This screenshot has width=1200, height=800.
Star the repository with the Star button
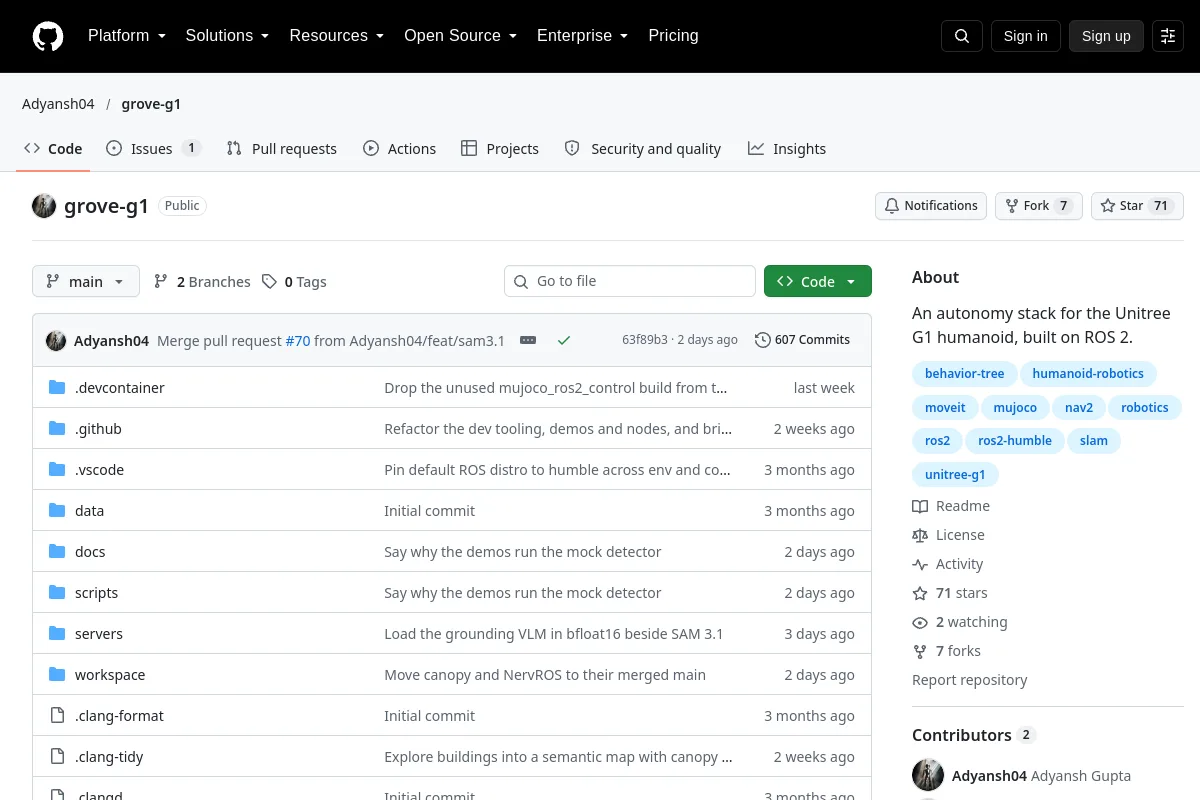click(x=1137, y=206)
